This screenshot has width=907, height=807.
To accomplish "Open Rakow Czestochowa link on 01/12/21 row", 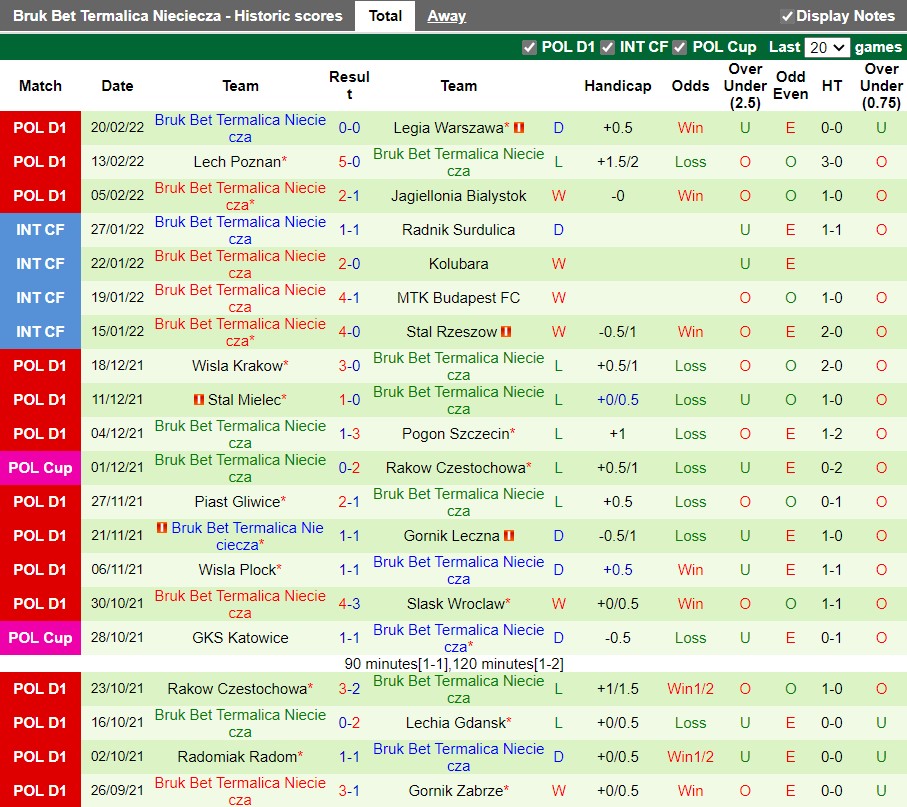I will (x=458, y=468).
